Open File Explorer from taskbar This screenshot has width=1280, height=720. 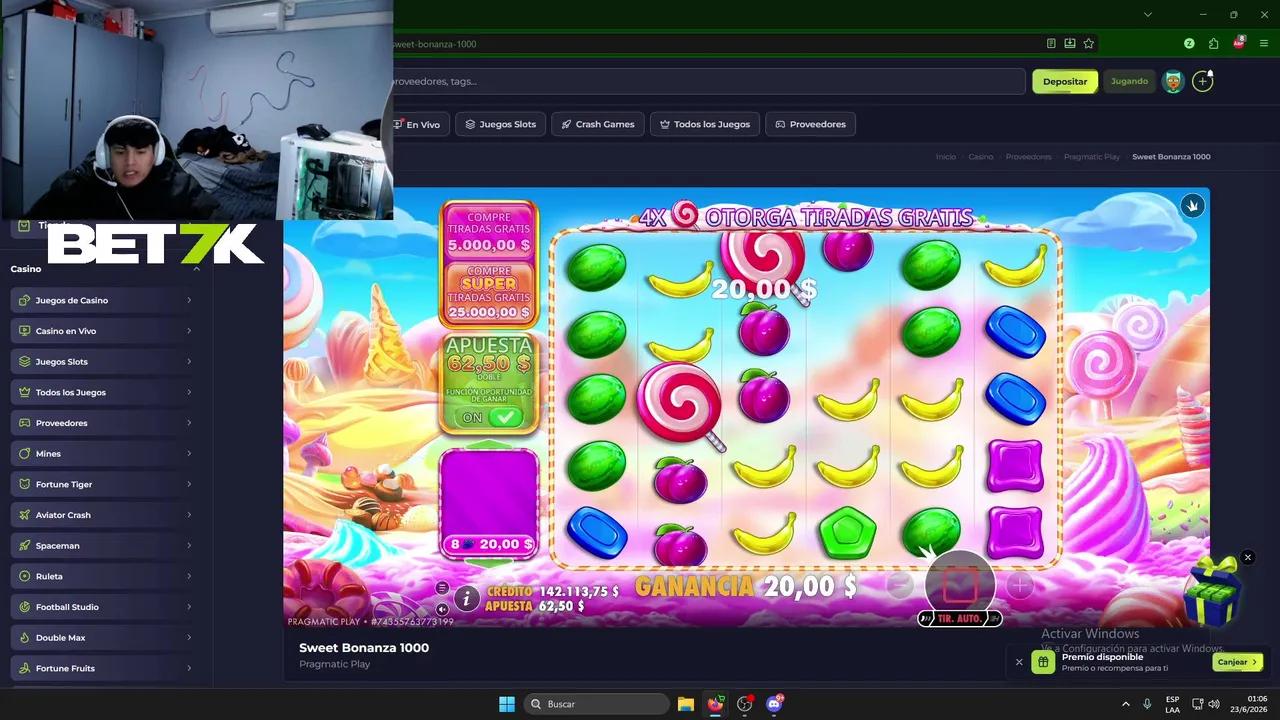click(x=686, y=704)
